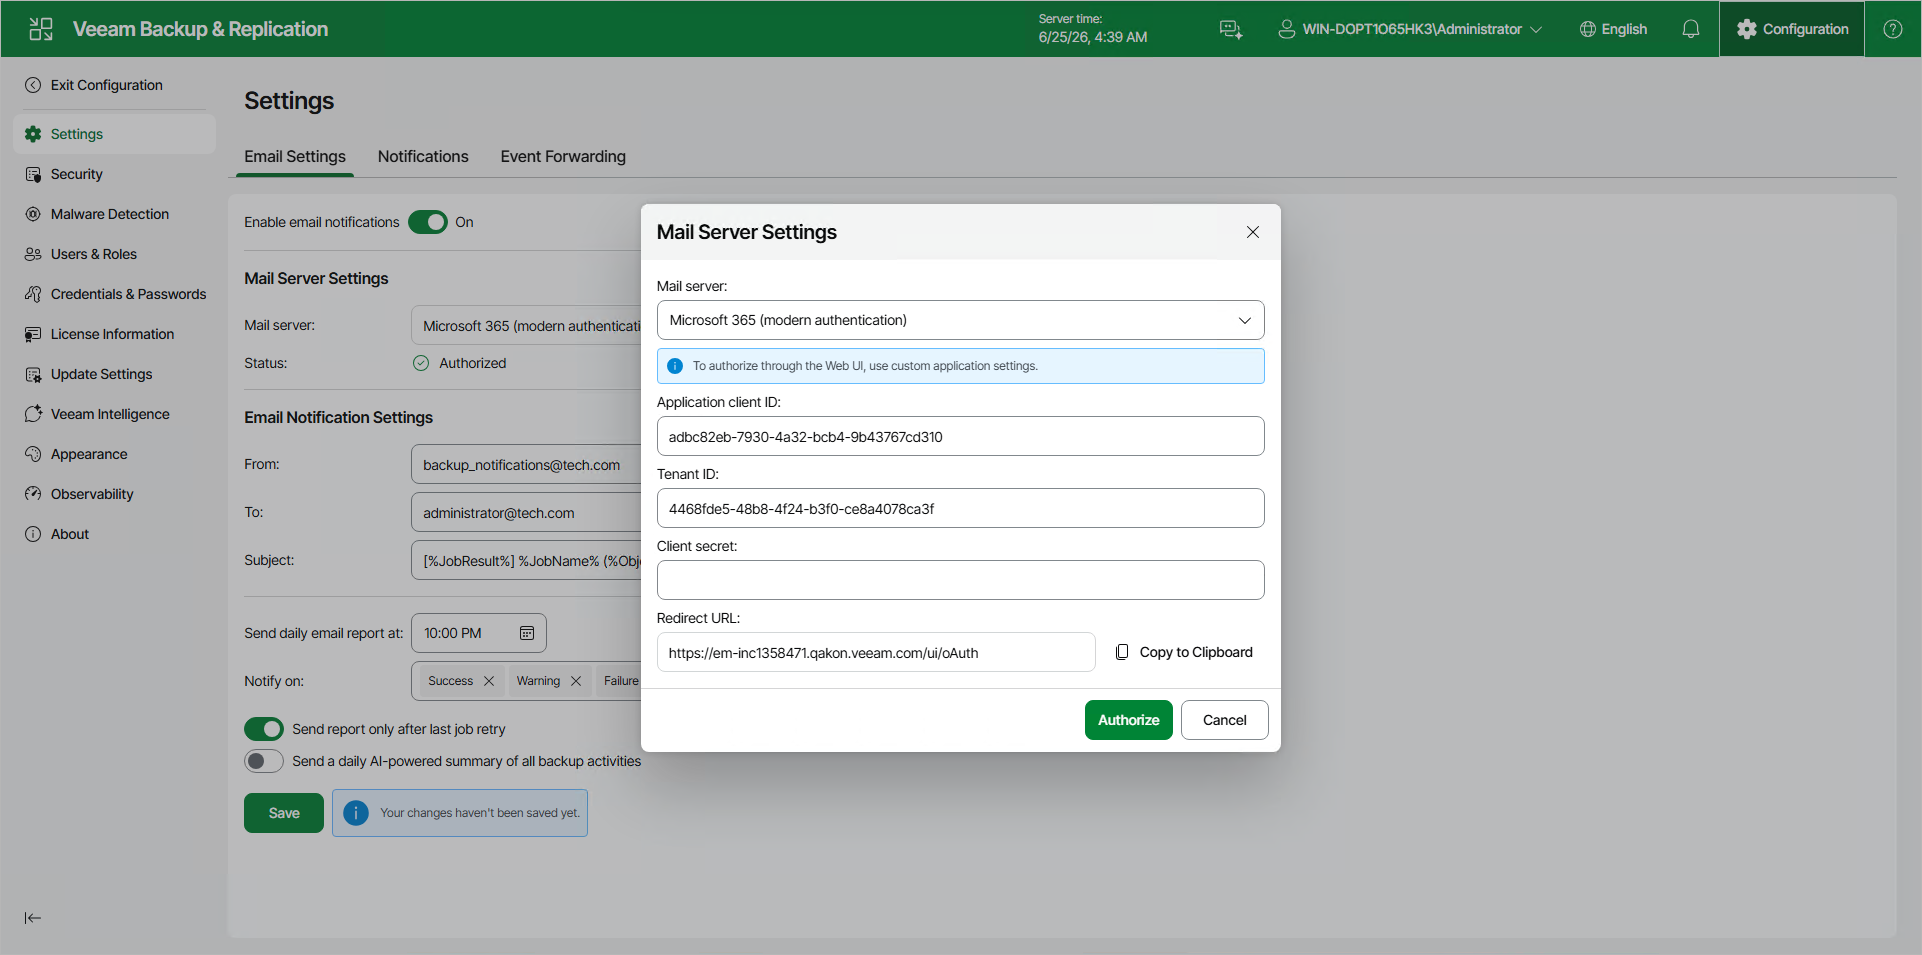Image resolution: width=1922 pixels, height=955 pixels.
Task: Click the Tenant ID field
Action: 960,508
